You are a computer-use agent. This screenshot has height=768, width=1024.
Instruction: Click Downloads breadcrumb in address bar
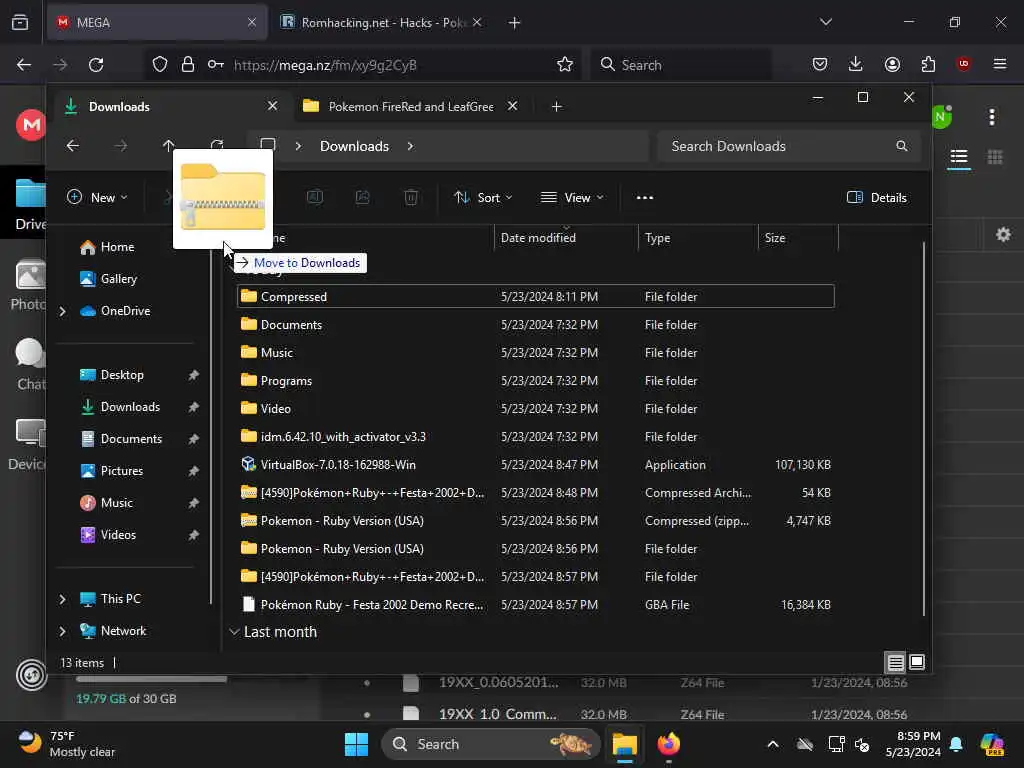tap(354, 146)
